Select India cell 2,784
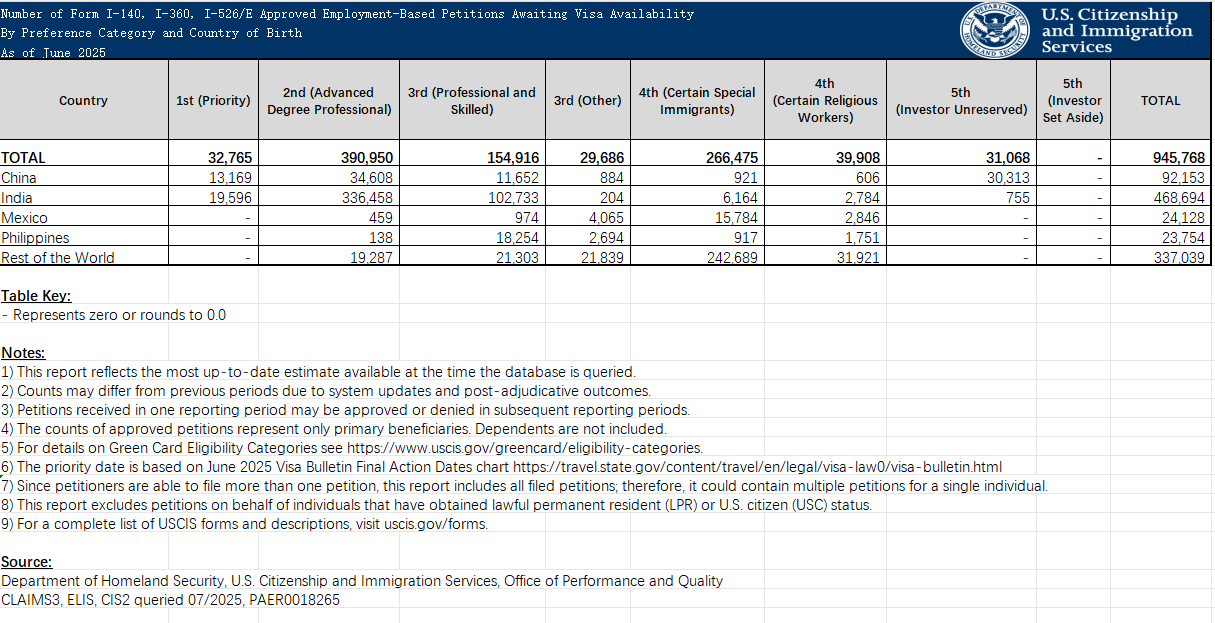 pos(825,198)
